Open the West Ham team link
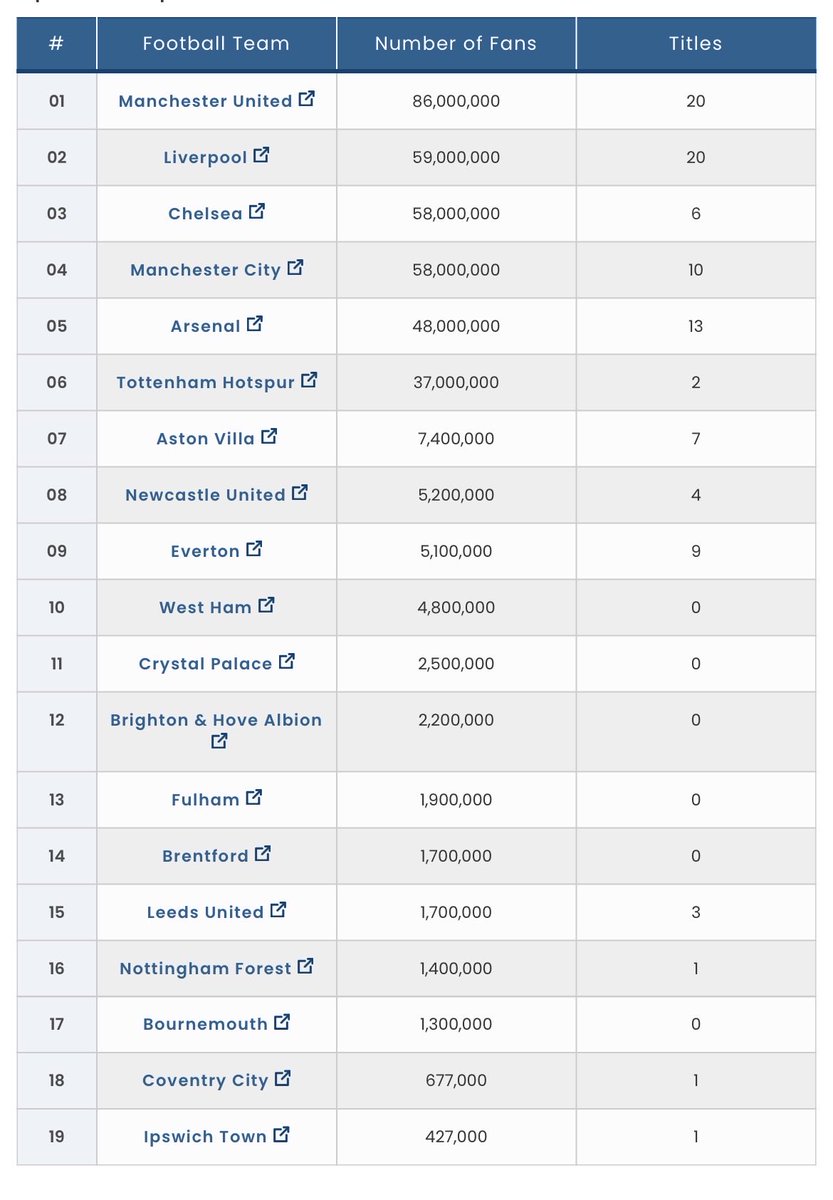 click(x=205, y=607)
